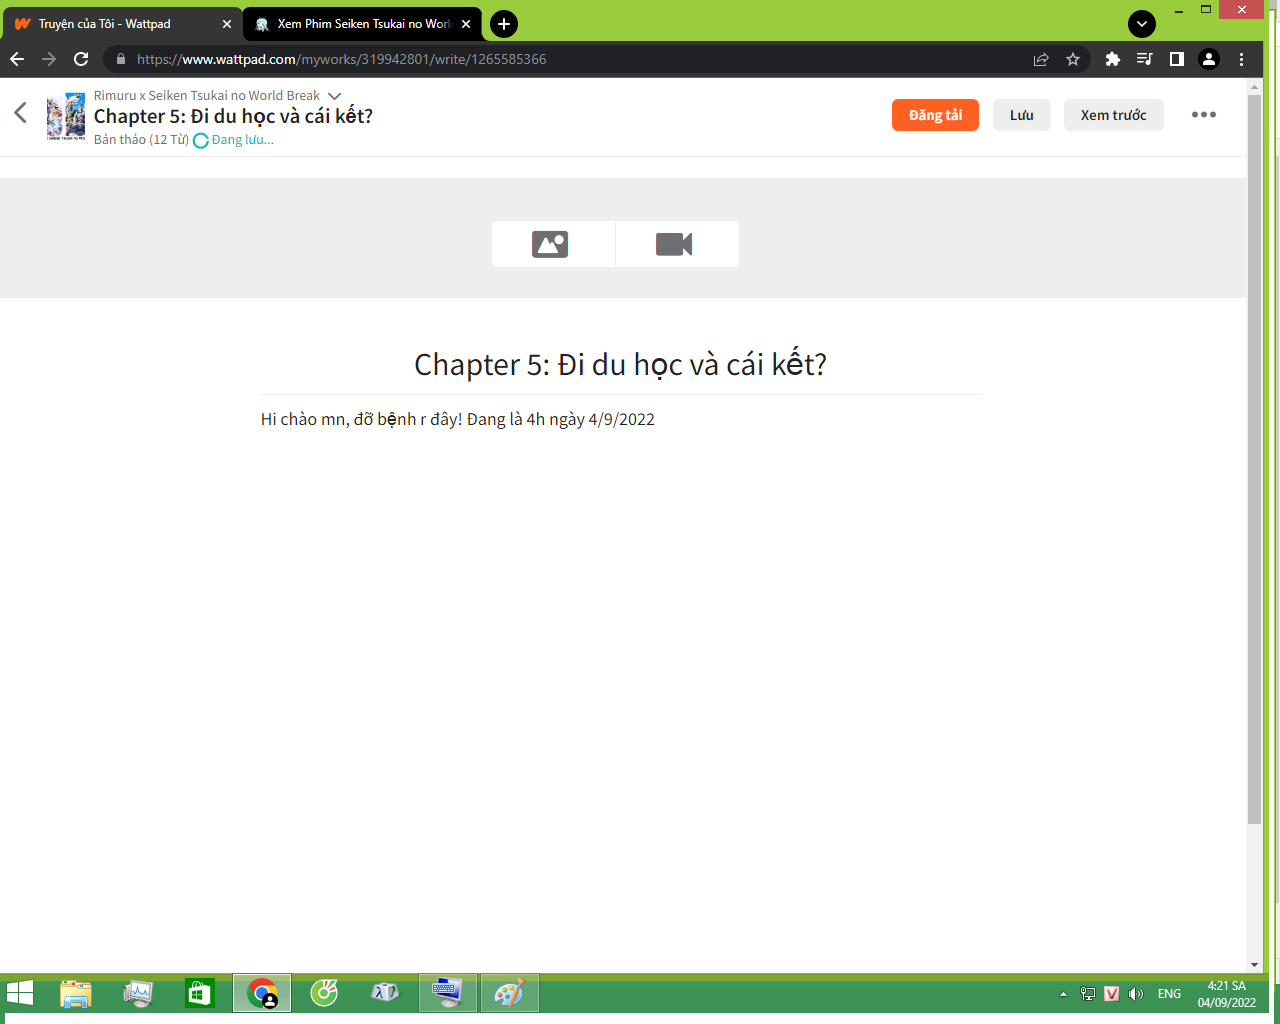Open Chrome tab search dropdown
This screenshot has width=1280, height=1024.
click(1142, 24)
